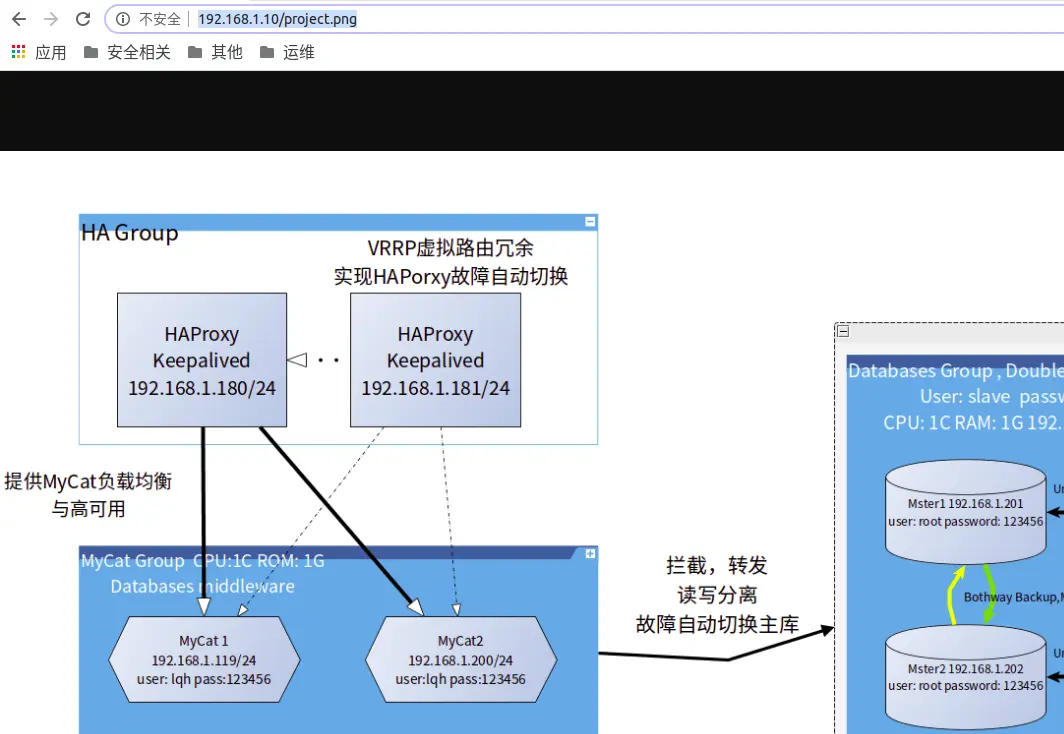
Task: Click the MyCat2 hexagon node
Action: point(461,659)
